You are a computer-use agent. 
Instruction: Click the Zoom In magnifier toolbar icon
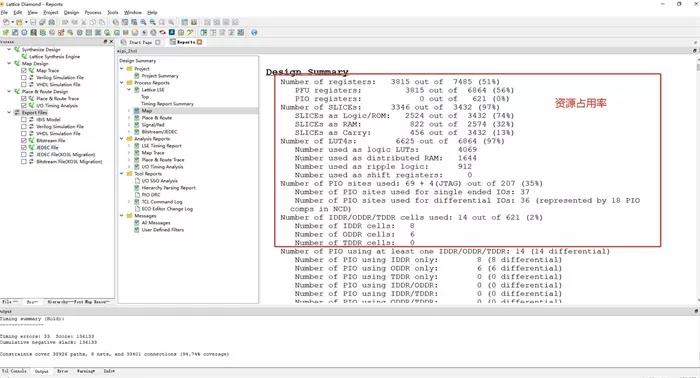pos(144,22)
